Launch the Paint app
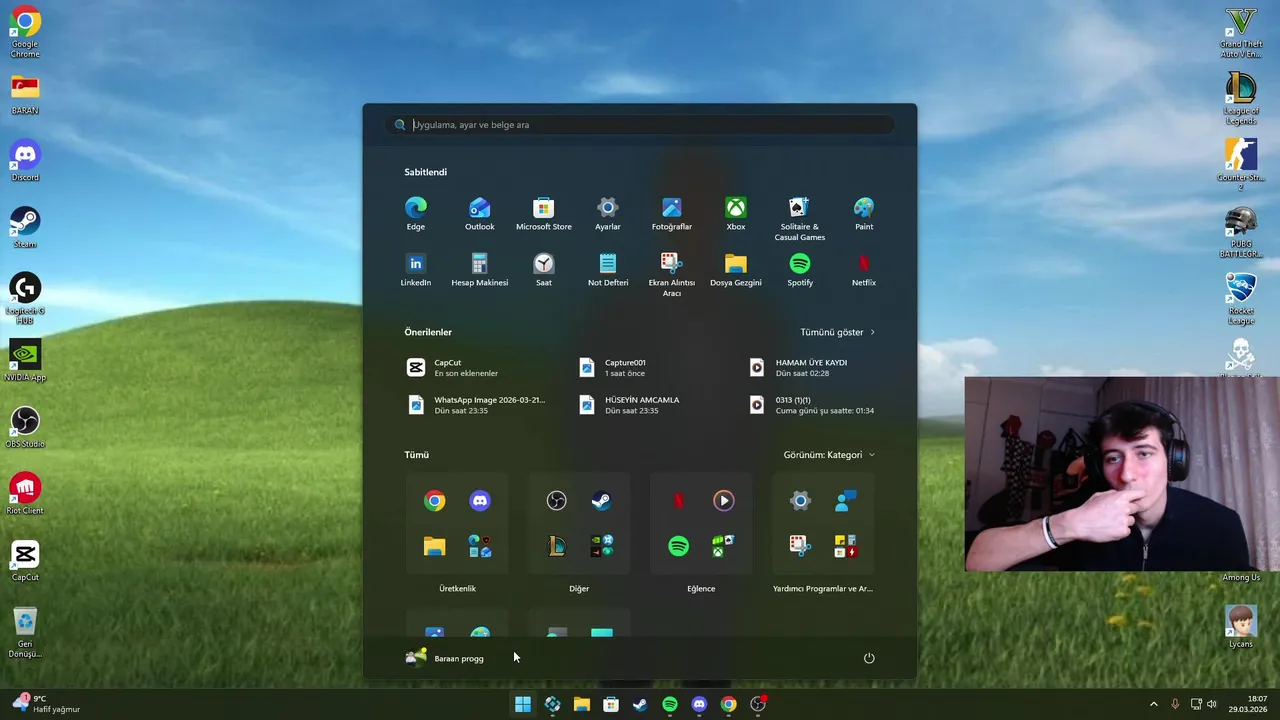Image resolution: width=1280 pixels, height=720 pixels. 864,214
